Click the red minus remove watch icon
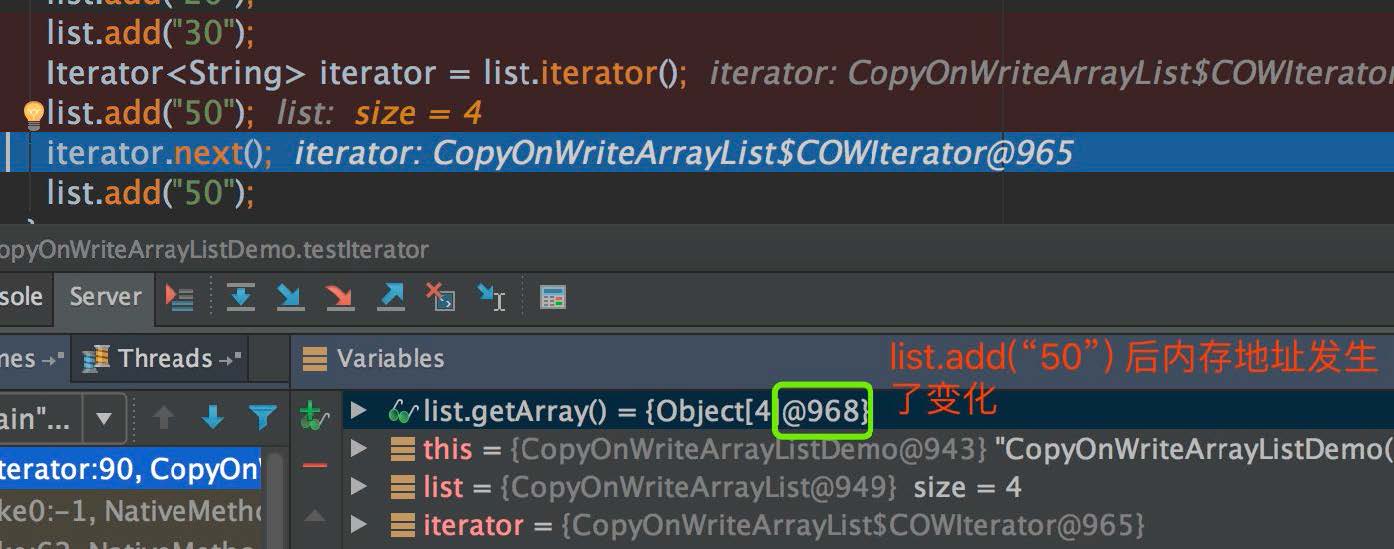This screenshot has height=549, width=1394. 315,465
